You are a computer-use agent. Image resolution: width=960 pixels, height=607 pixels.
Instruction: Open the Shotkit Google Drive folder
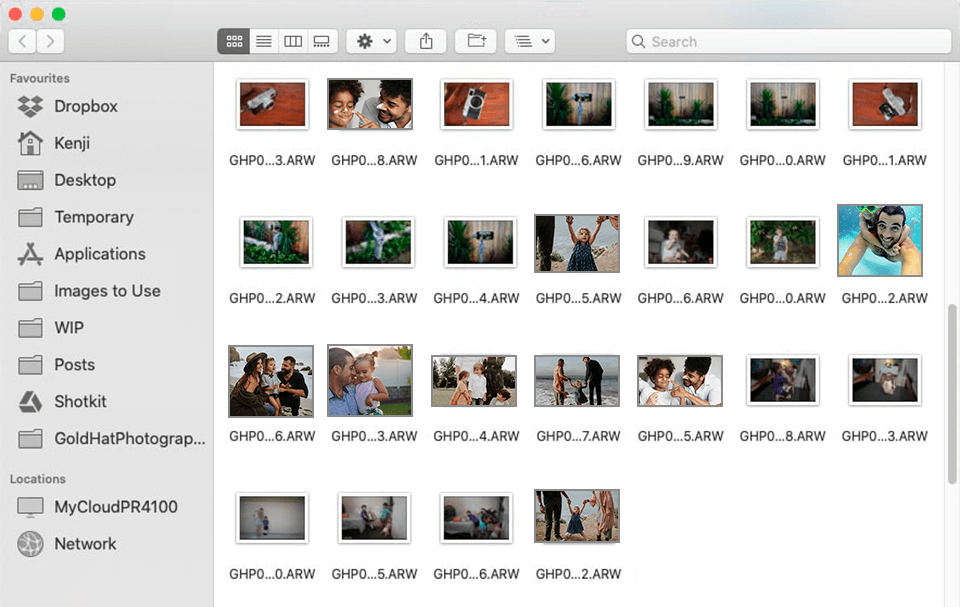pyautogui.click(x=78, y=401)
